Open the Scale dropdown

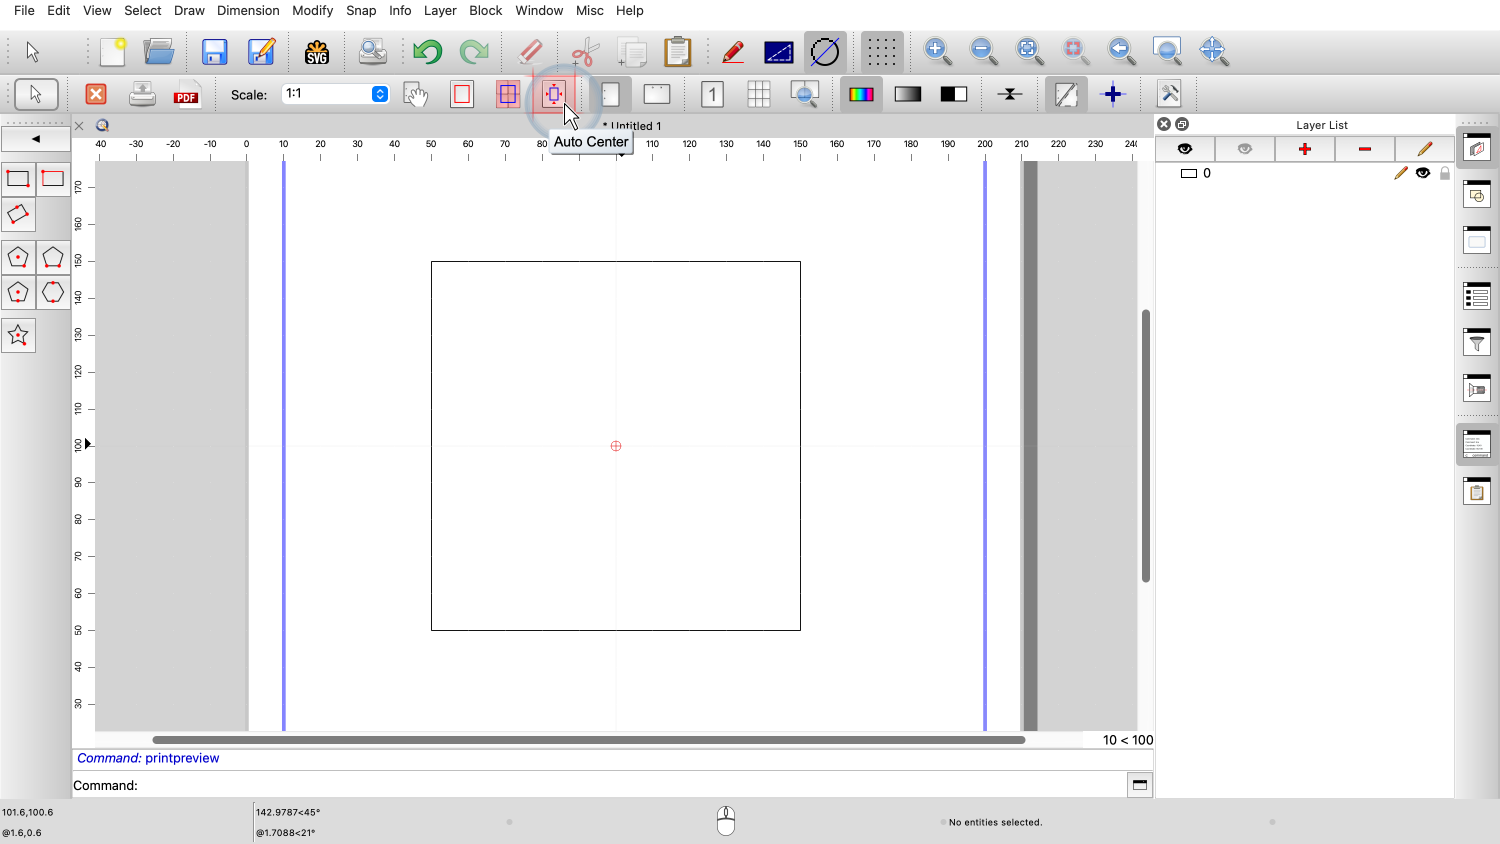coord(379,94)
